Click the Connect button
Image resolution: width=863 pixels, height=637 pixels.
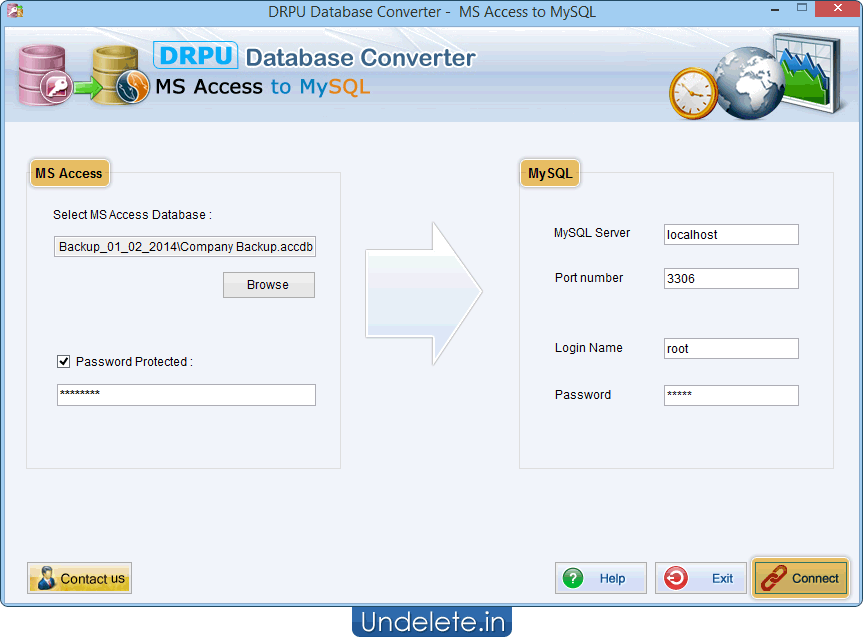(801, 578)
